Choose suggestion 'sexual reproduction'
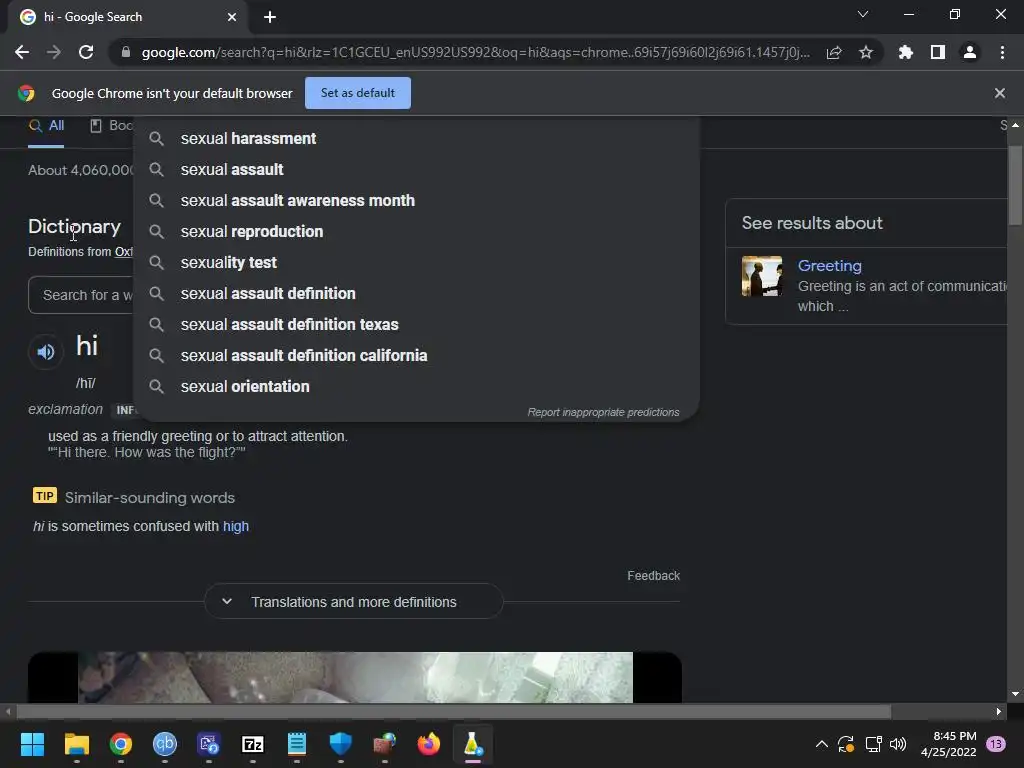The height and width of the screenshot is (768, 1024). tap(417, 231)
